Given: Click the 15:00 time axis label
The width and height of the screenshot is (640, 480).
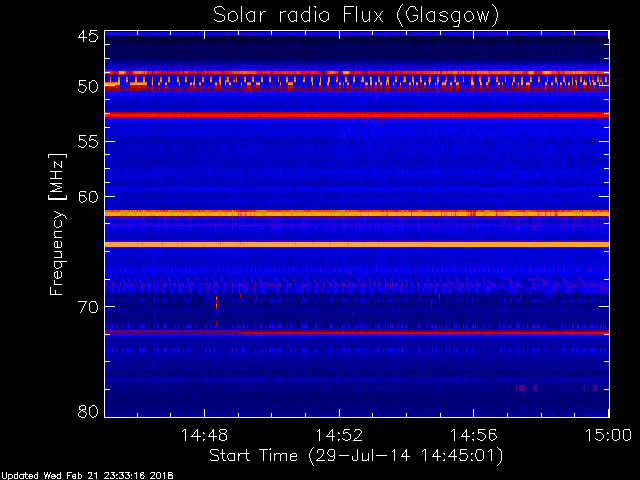Looking at the screenshot, I should [608, 435].
